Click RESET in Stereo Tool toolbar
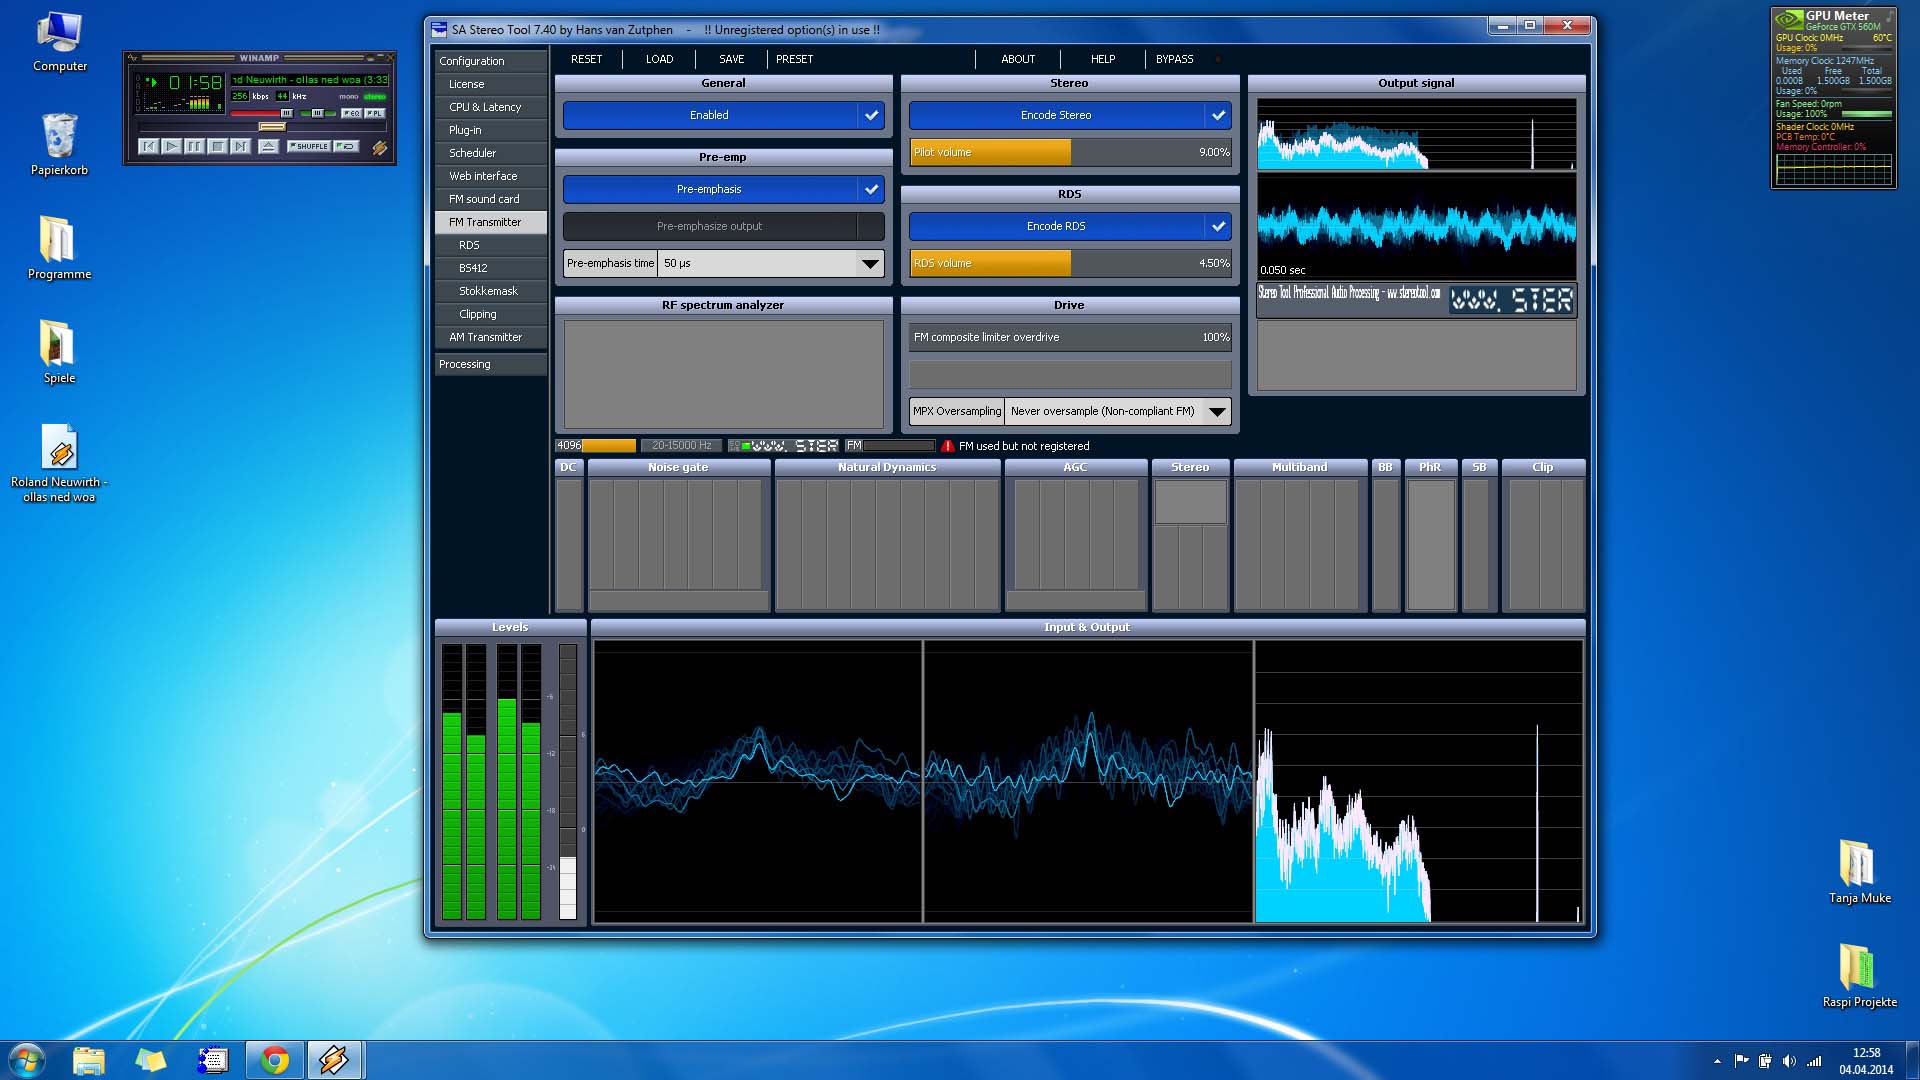 point(587,59)
